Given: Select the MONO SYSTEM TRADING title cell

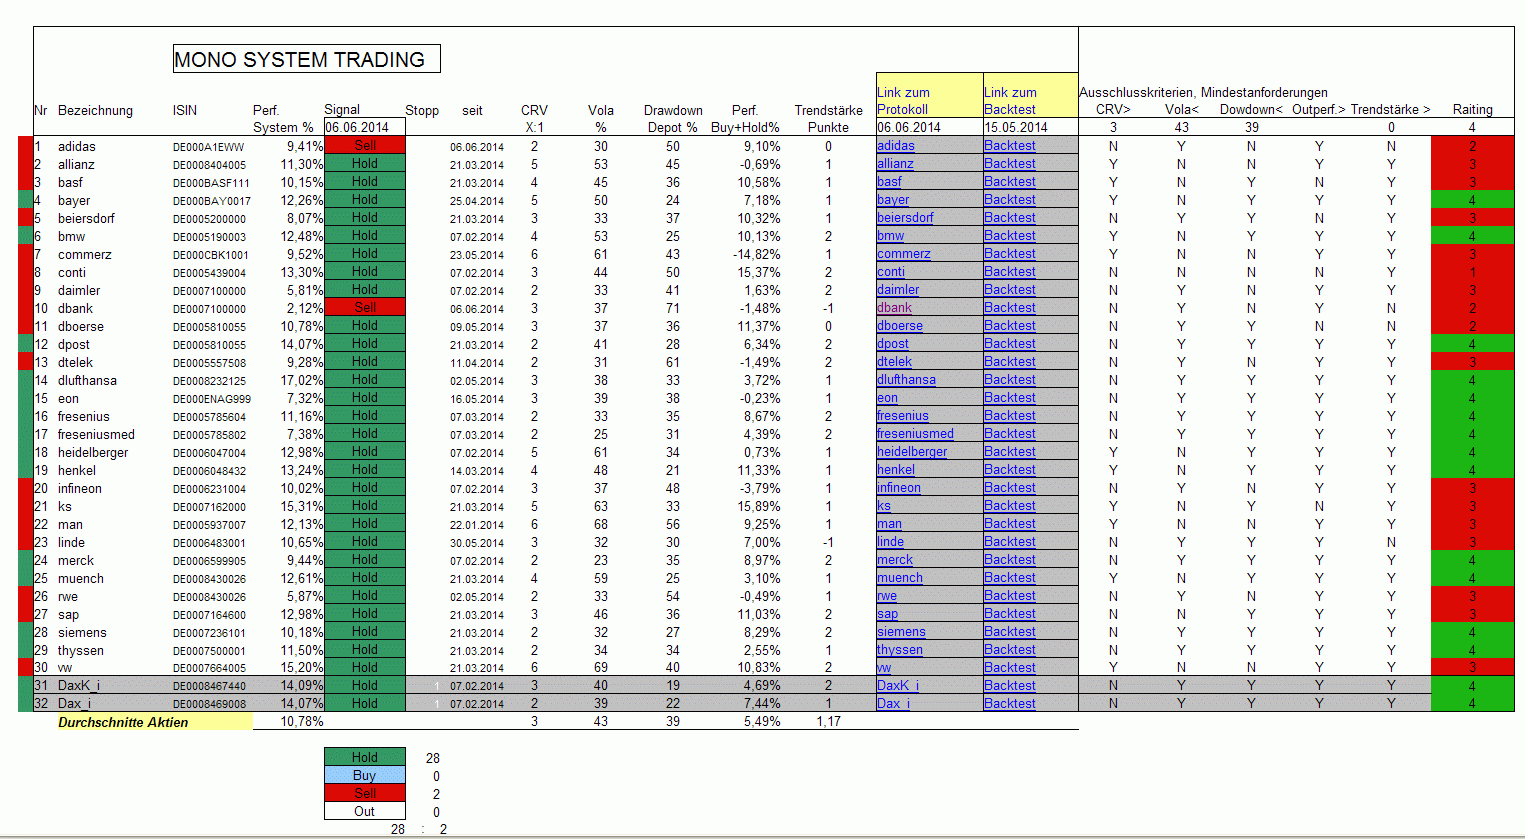Looking at the screenshot, I should tap(306, 59).
